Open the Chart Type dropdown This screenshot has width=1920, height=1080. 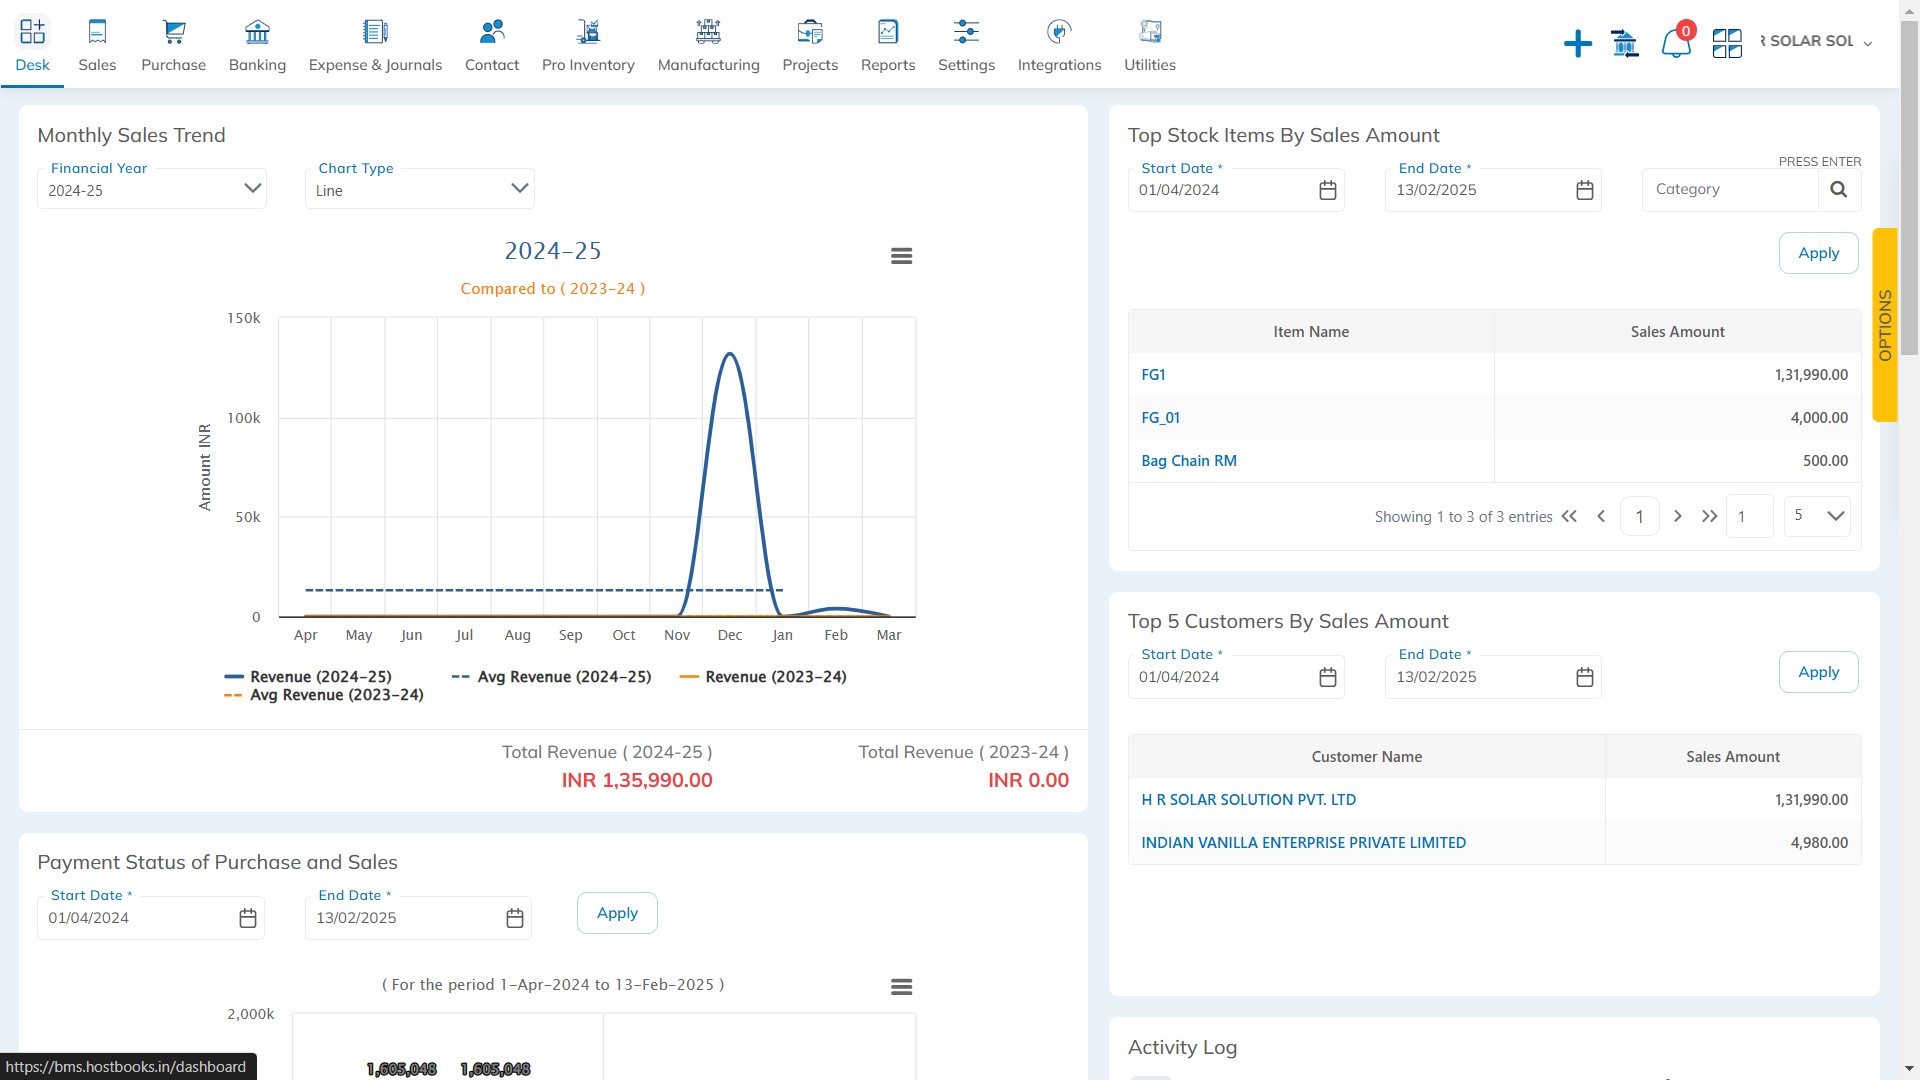pyautogui.click(x=419, y=189)
